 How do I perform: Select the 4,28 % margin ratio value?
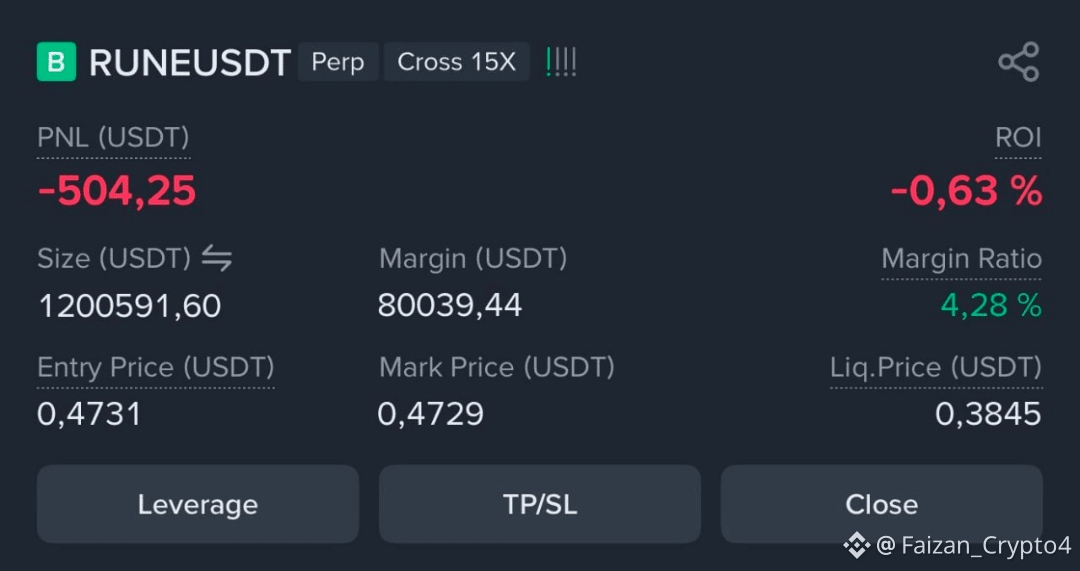991,305
